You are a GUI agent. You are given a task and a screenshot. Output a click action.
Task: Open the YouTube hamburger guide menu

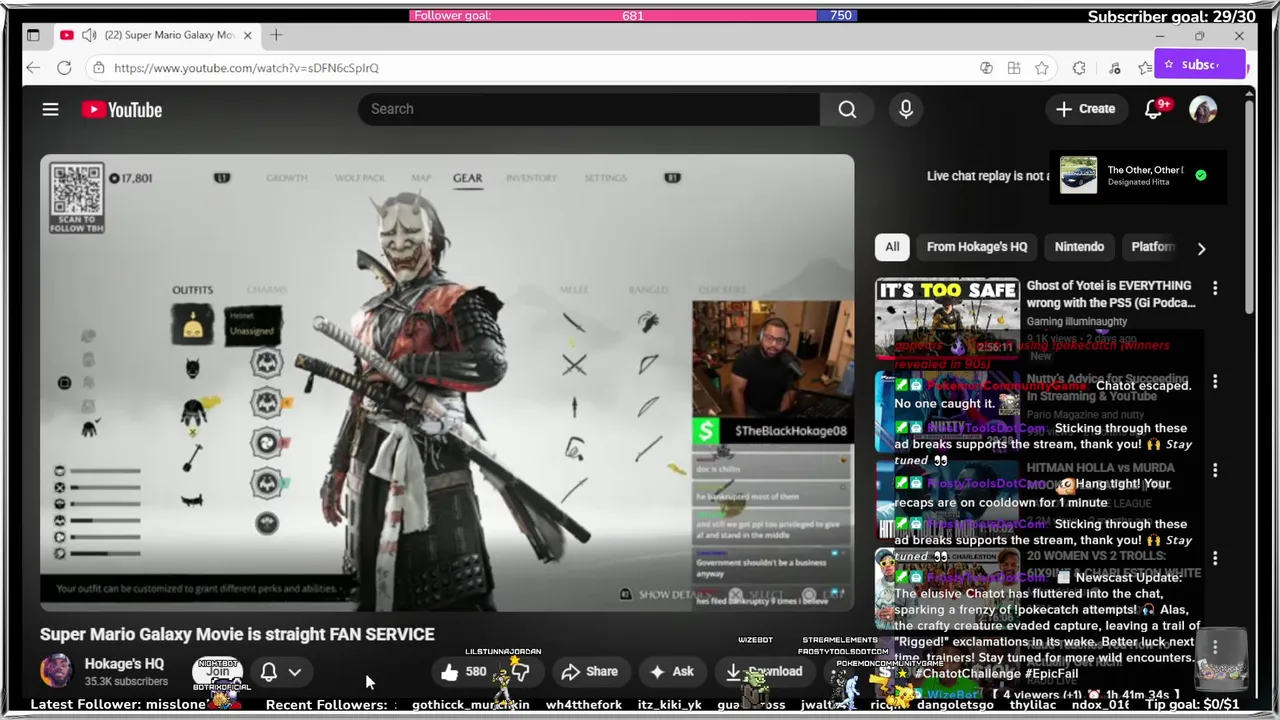pyautogui.click(x=50, y=109)
